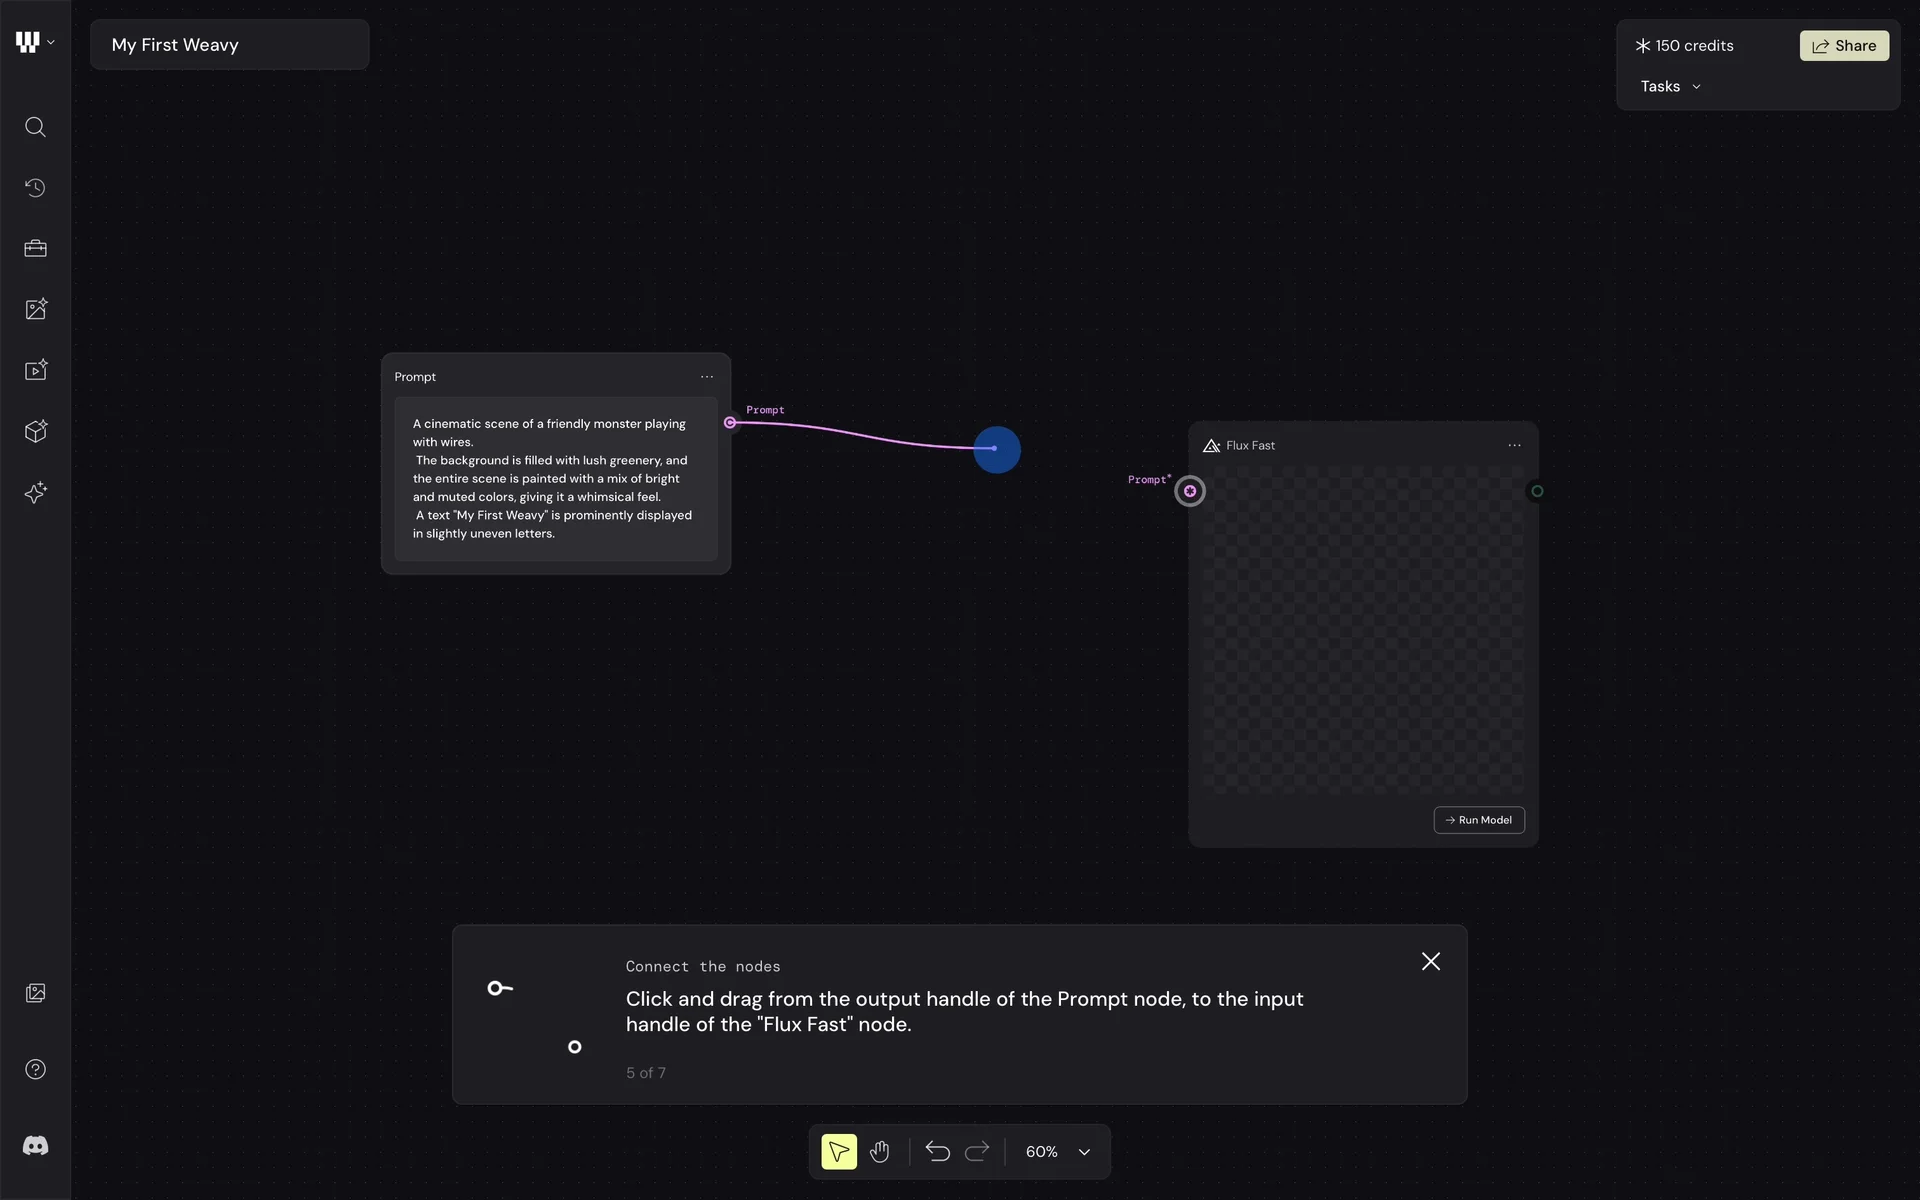Open the help question mark icon
This screenshot has width=1920, height=1200.
click(35, 1069)
